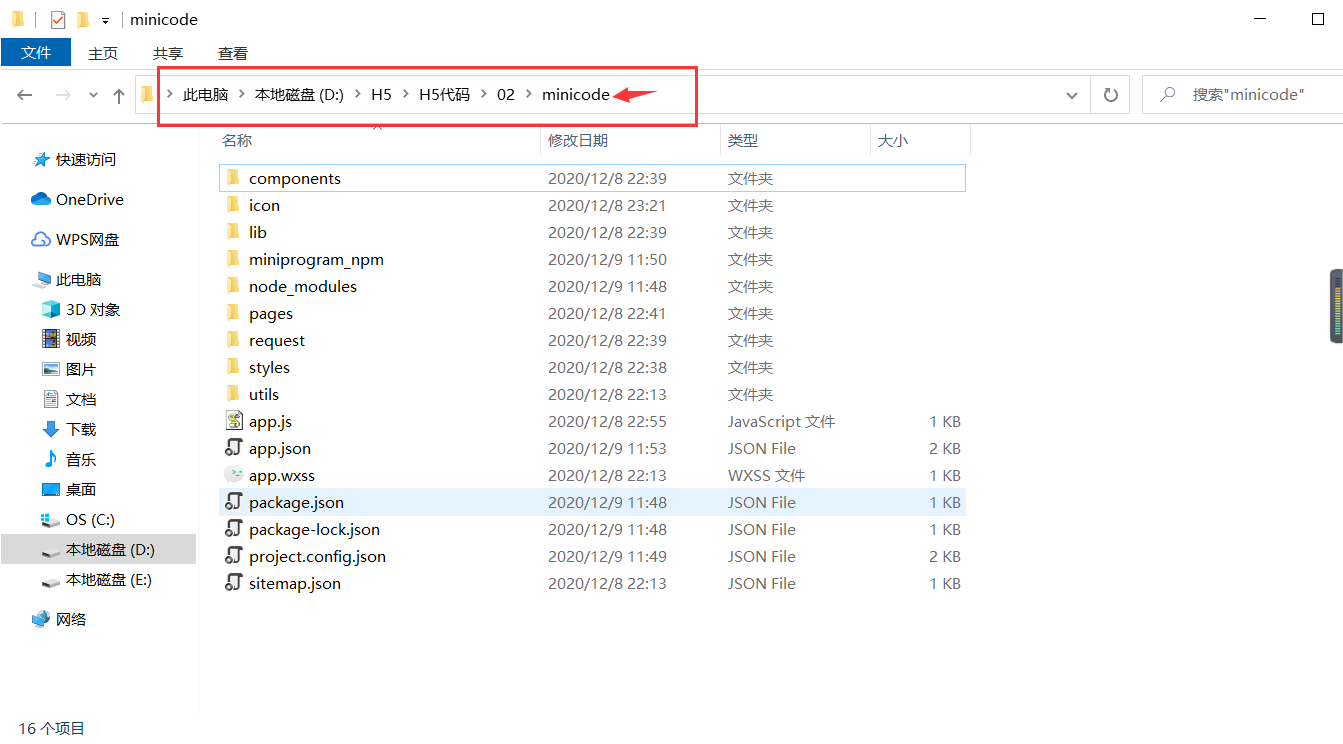
Task: Select the file name text app.js
Action: 270,422
